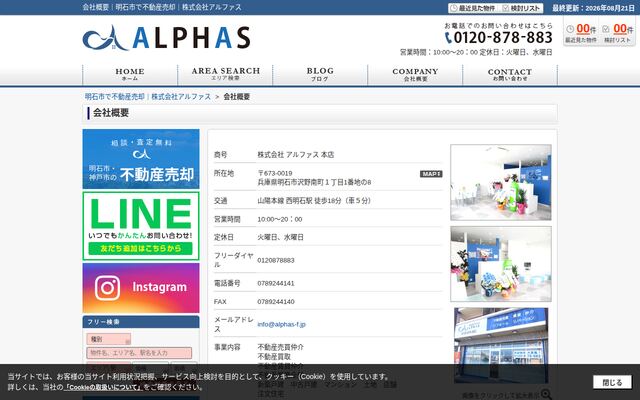Viewport: 640px width, 400px height.
Task: Open 検討リスト in top blue bar
Action: [x=522, y=8]
